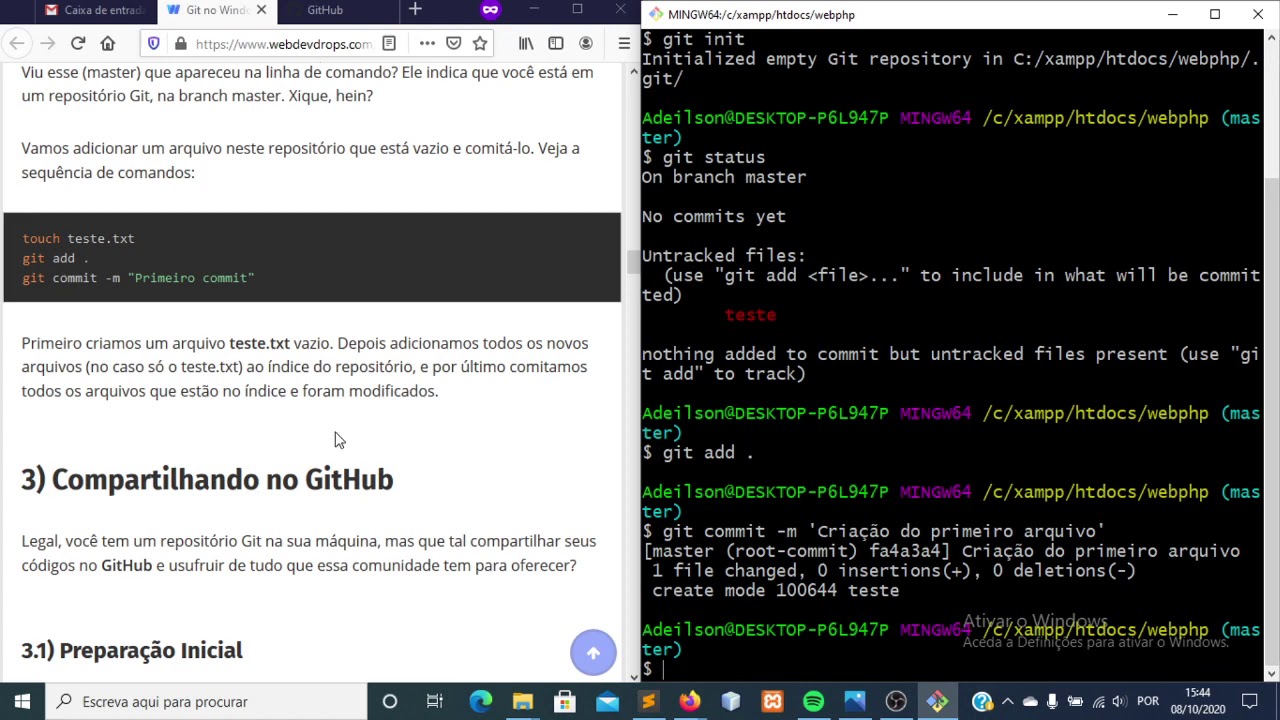Switch to Firefox on taskbar
This screenshot has height=720, width=1280.
(x=690, y=702)
